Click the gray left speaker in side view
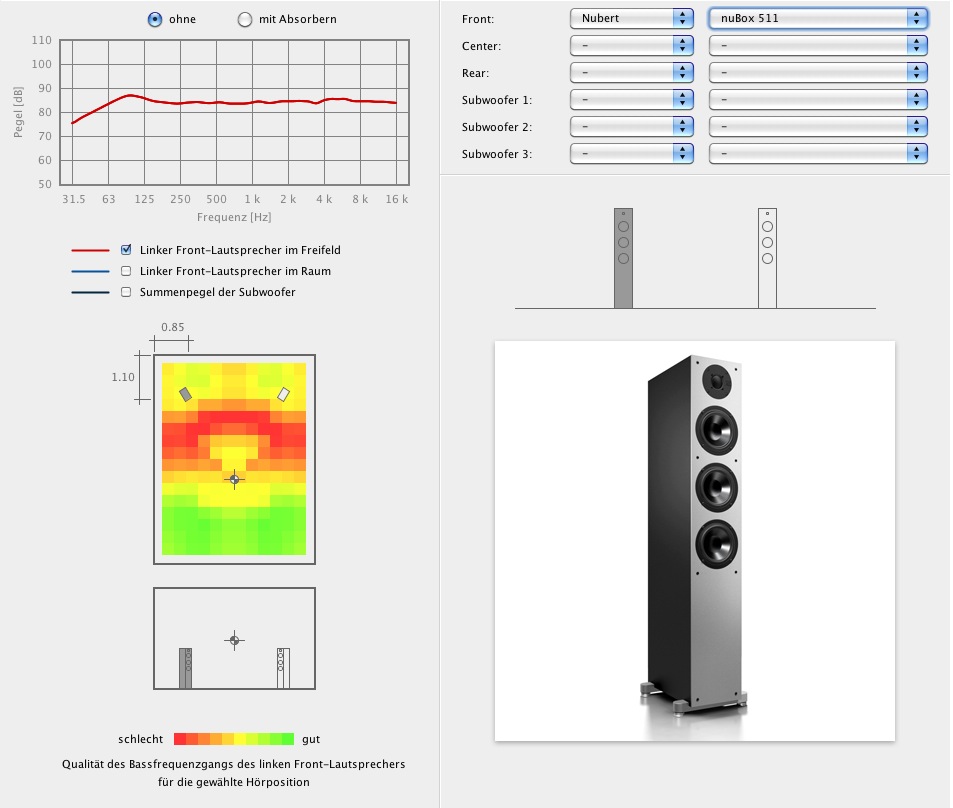Viewport: 953px width, 808px height. pyautogui.click(x=185, y=667)
